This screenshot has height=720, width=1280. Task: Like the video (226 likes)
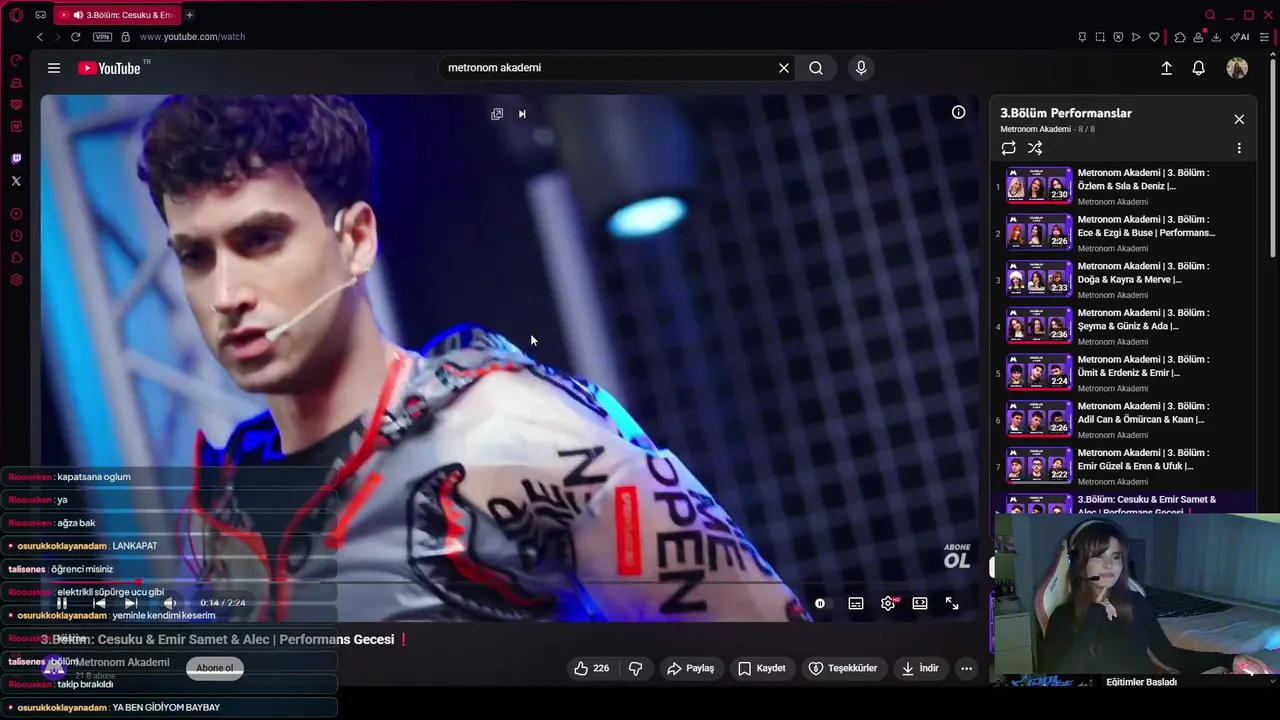click(591, 668)
